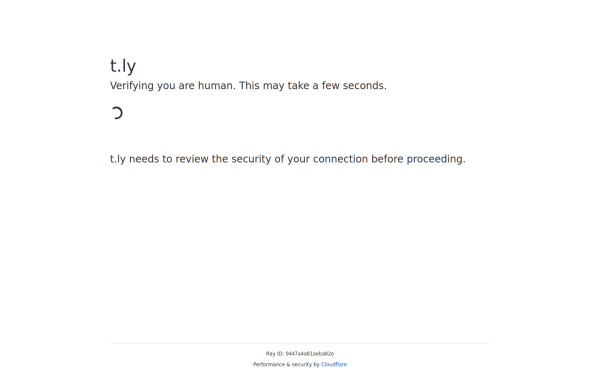Click the word 'Performance' in the footer

pyautogui.click(x=269, y=364)
